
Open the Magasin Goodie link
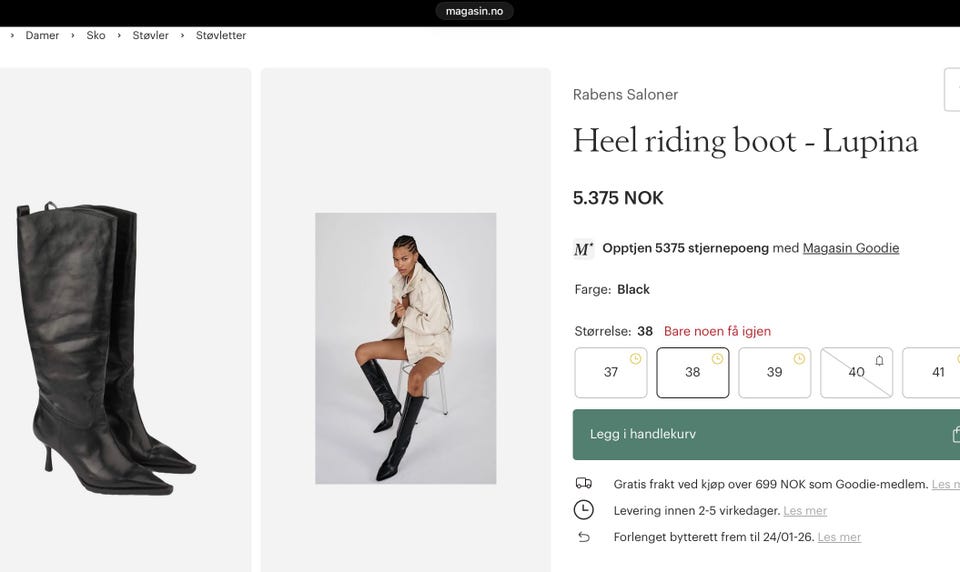coord(850,248)
